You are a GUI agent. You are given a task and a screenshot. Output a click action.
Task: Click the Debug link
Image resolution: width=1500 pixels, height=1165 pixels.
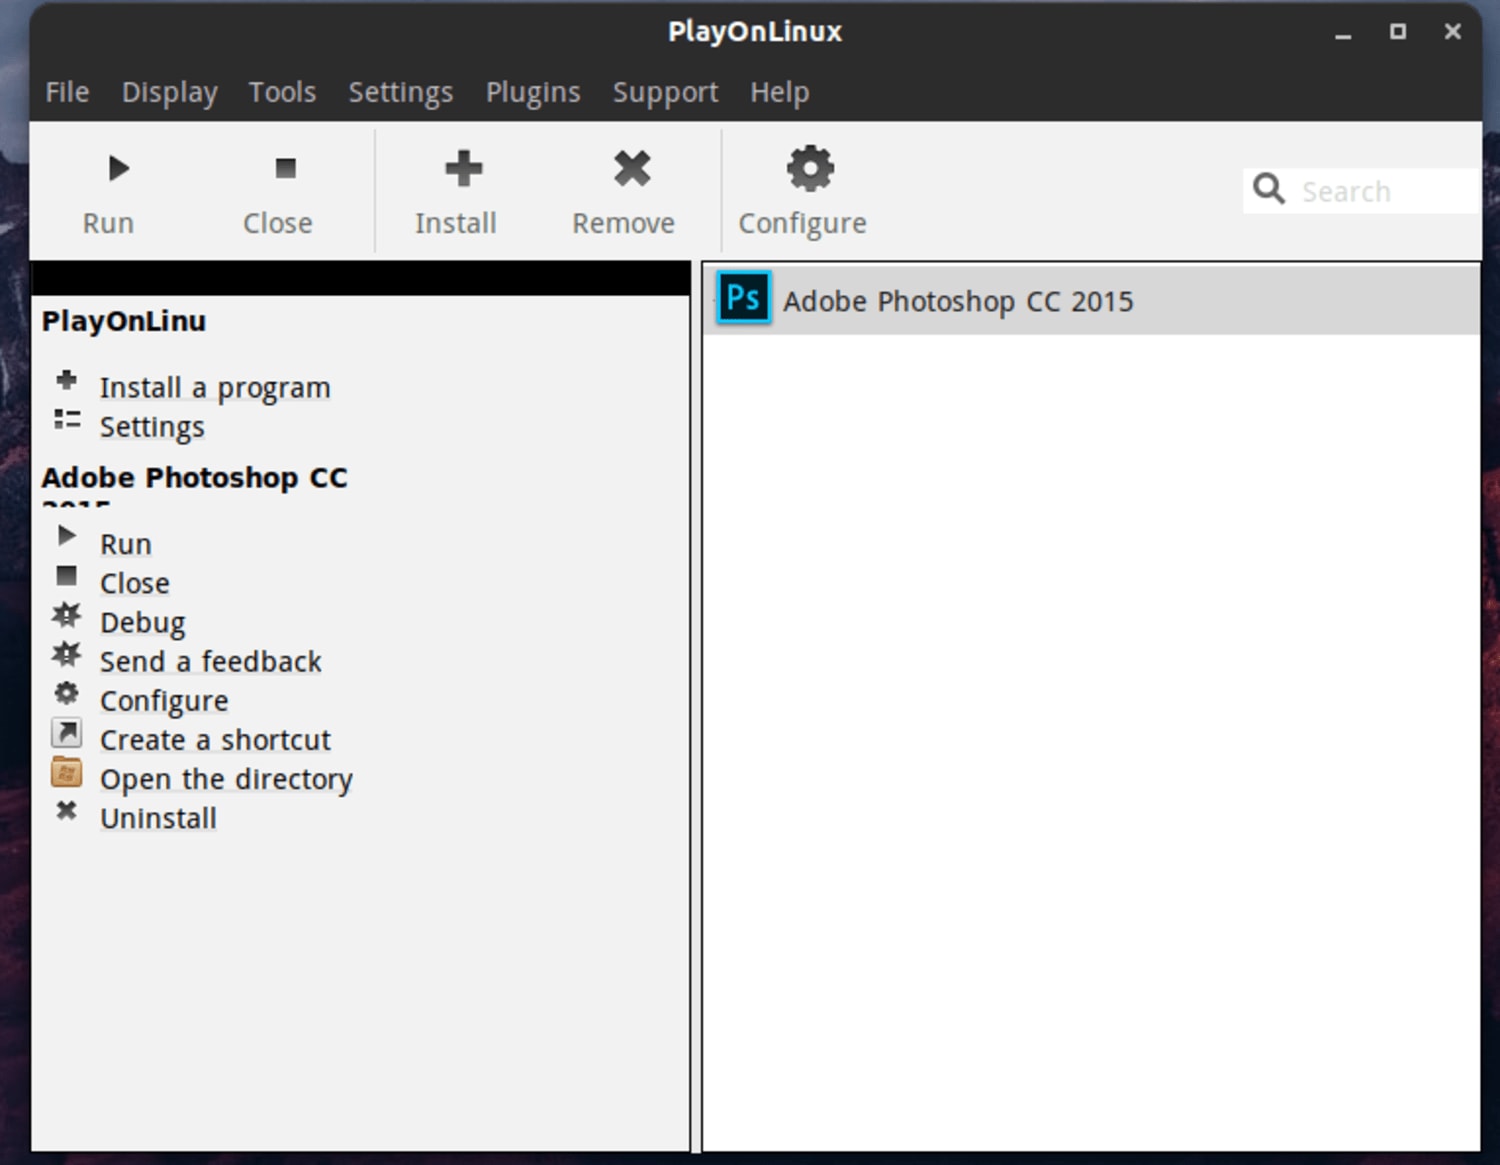(143, 623)
